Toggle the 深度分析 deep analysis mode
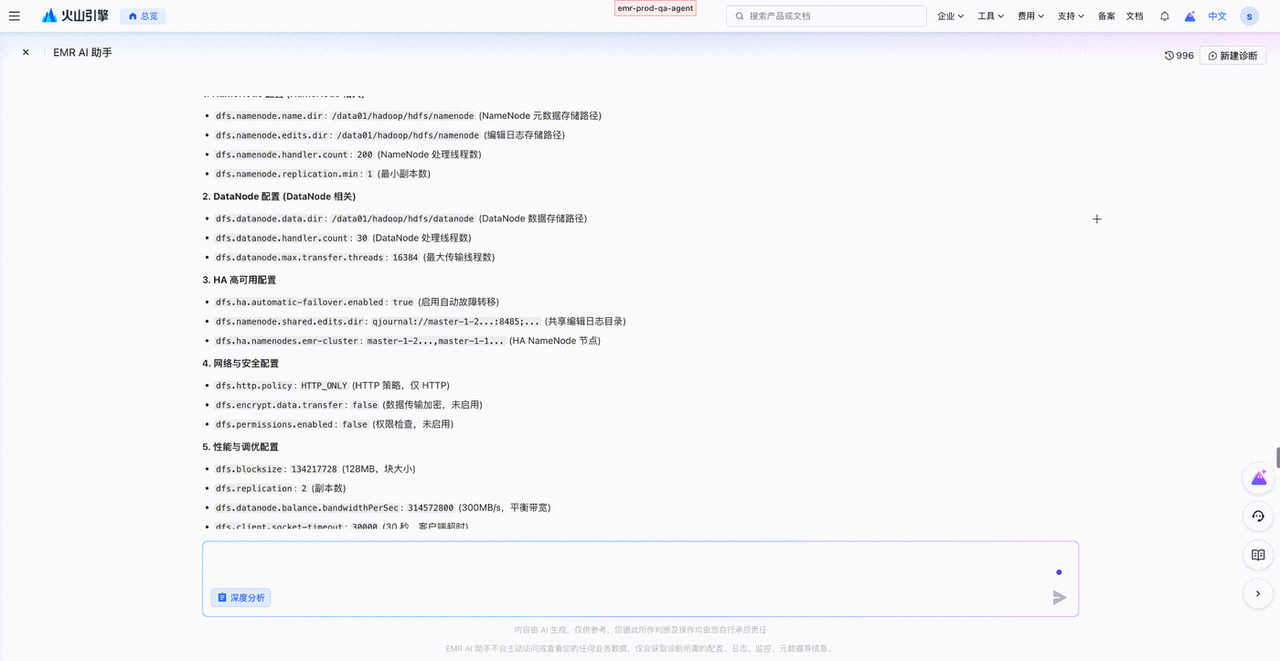Image resolution: width=1280 pixels, height=661 pixels. [241, 598]
